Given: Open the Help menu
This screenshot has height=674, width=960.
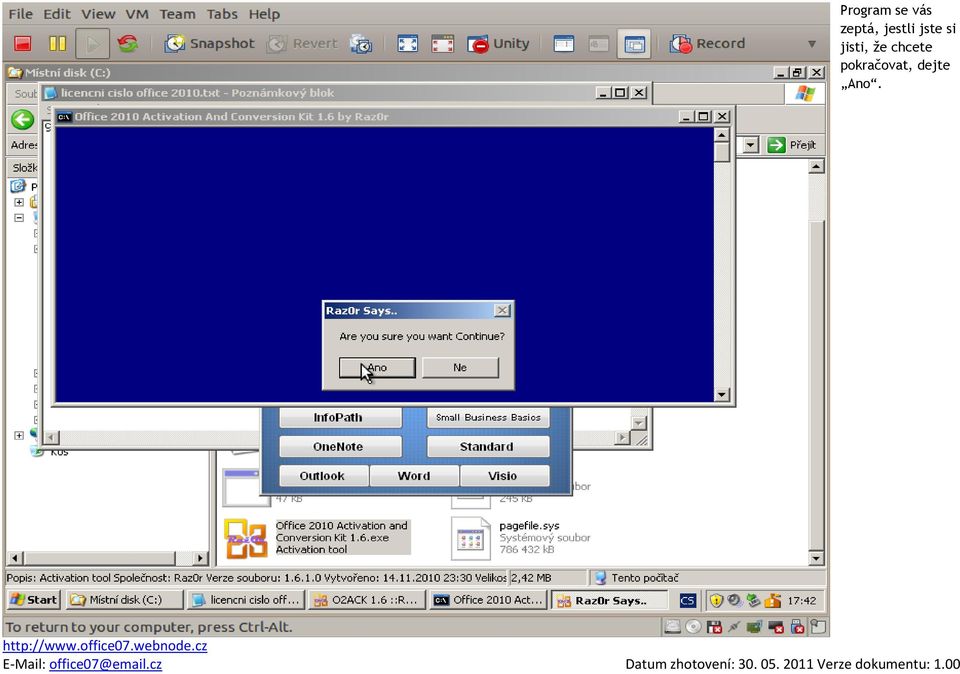Looking at the screenshot, I should coord(264,14).
